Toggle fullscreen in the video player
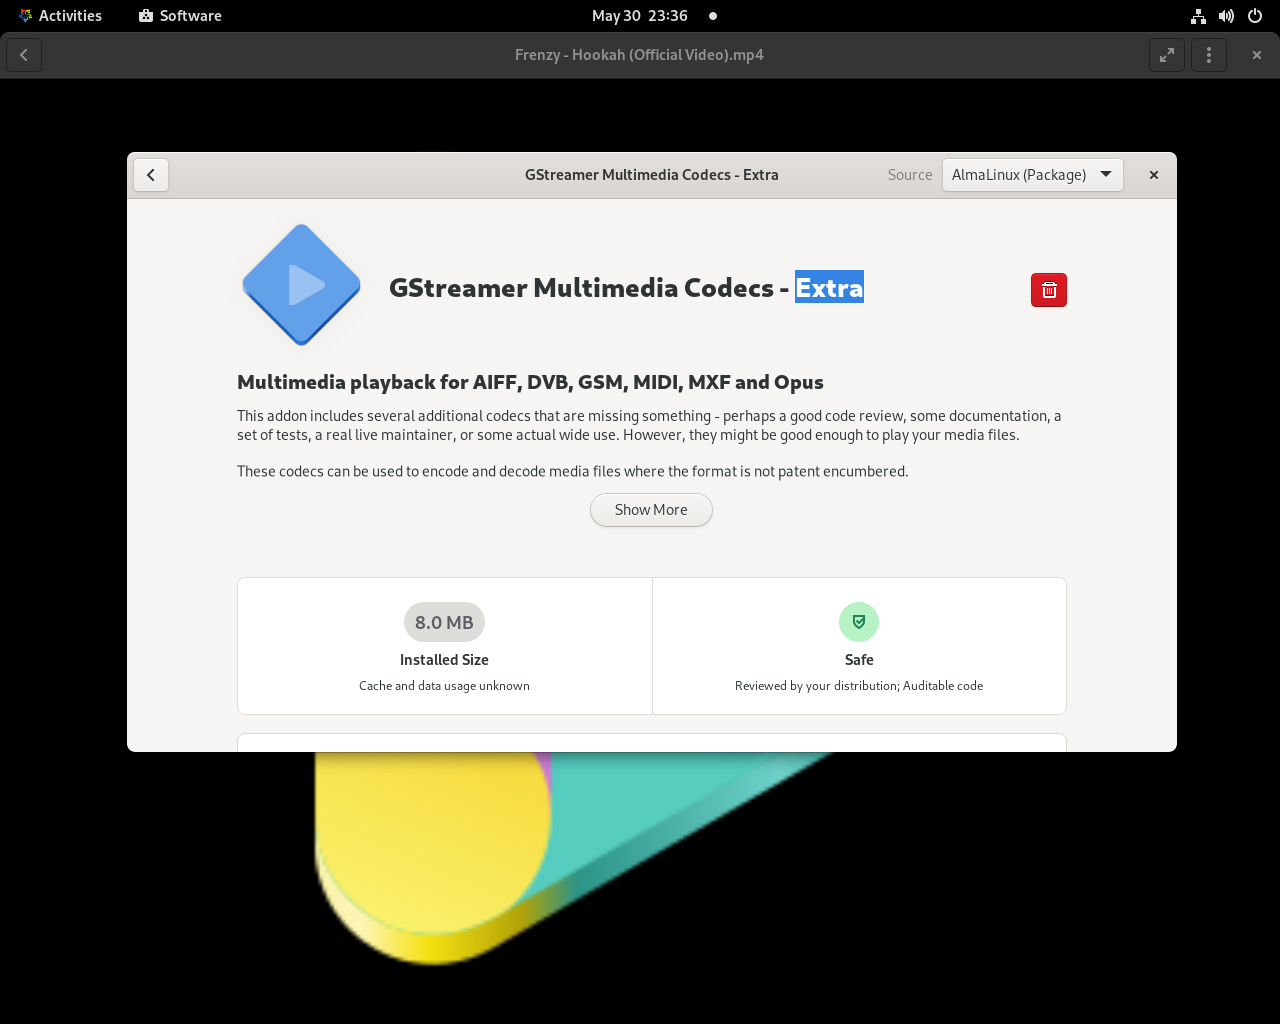Screen dimensions: 1280x1024 [x=1167, y=55]
